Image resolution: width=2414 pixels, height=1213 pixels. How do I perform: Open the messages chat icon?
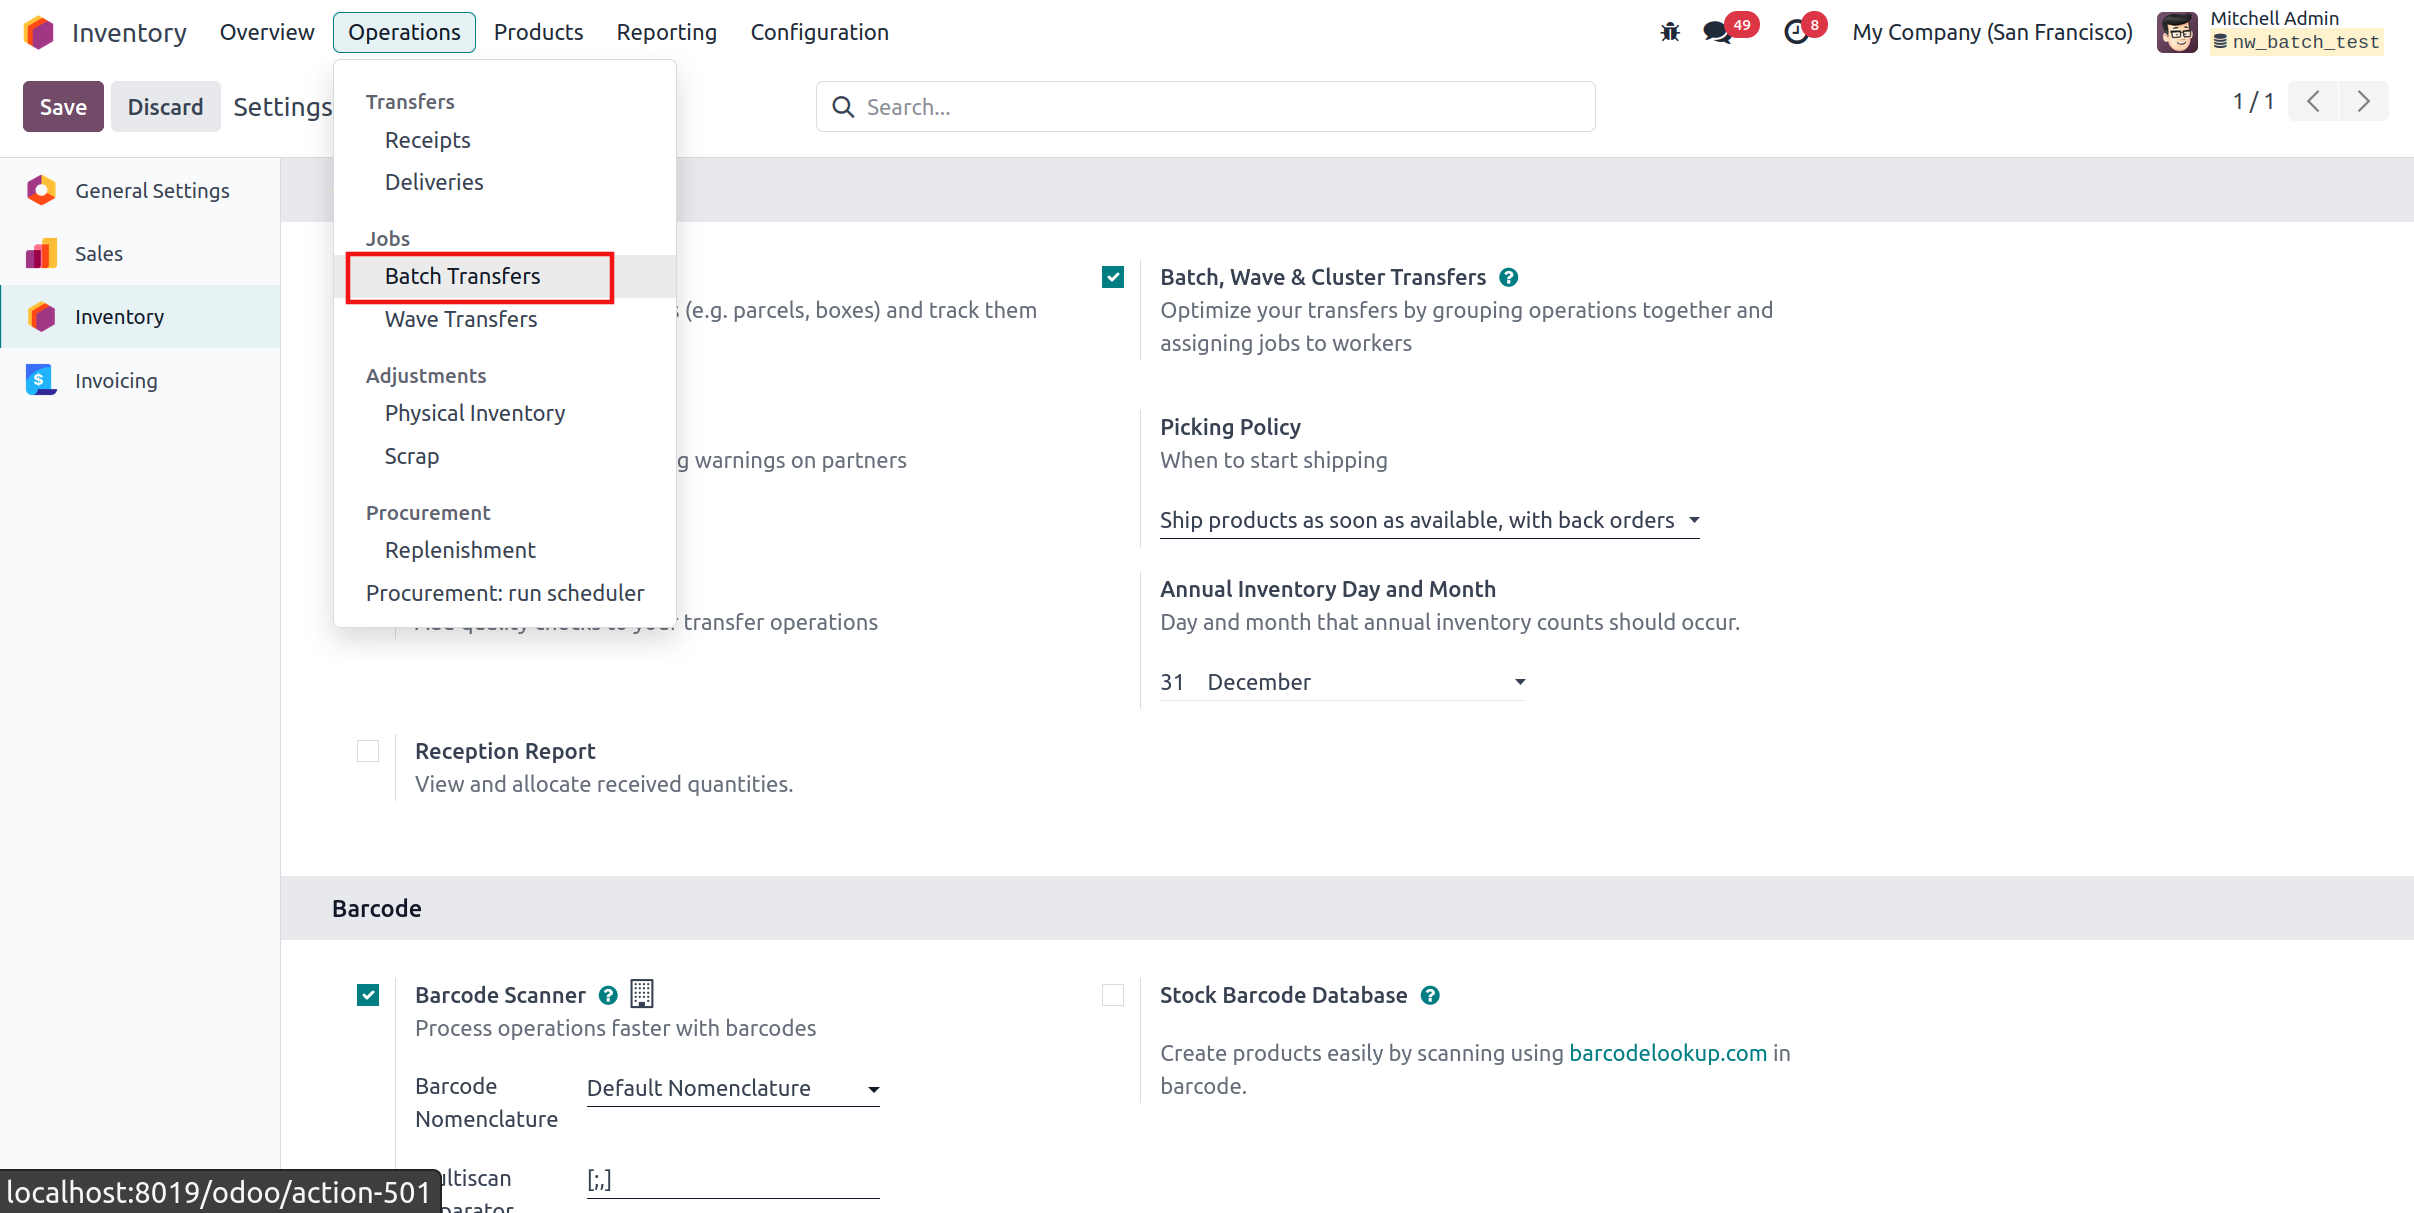[x=1718, y=32]
